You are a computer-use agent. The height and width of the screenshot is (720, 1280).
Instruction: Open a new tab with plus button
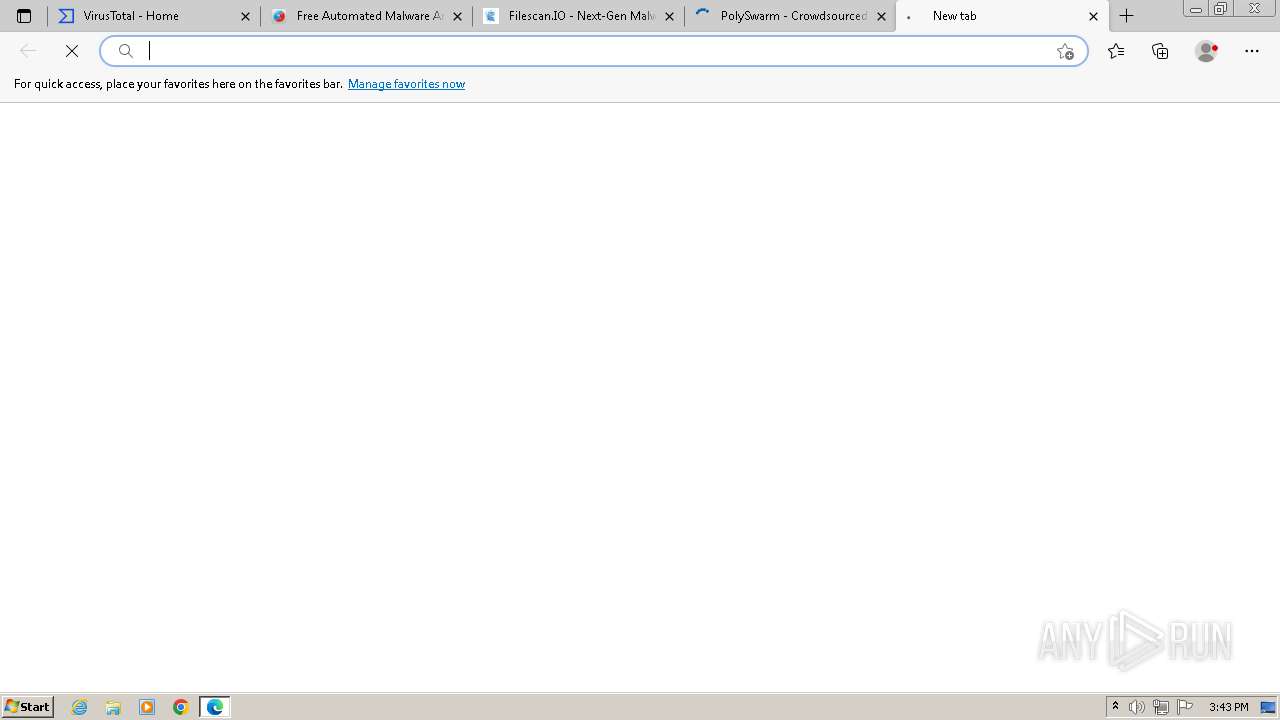point(1126,16)
